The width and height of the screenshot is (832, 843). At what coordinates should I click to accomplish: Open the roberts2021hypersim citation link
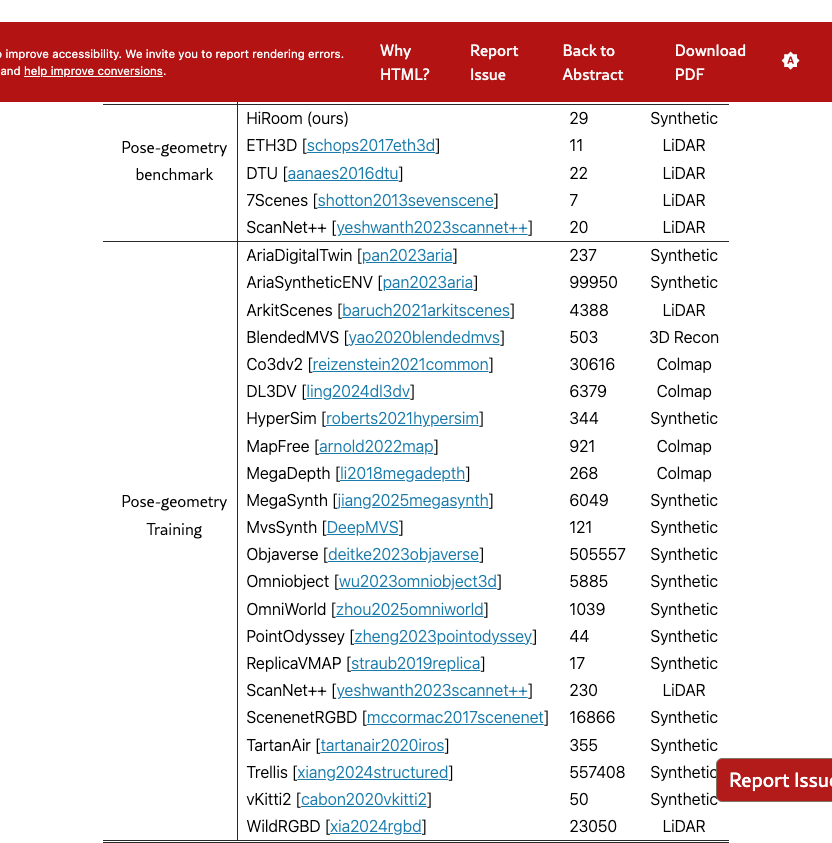click(x=403, y=419)
